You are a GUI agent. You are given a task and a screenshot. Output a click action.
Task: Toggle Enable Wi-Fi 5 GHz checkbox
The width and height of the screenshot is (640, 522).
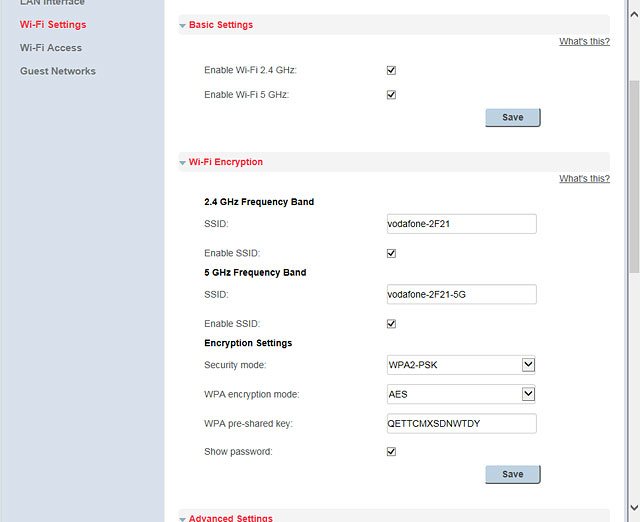391,95
